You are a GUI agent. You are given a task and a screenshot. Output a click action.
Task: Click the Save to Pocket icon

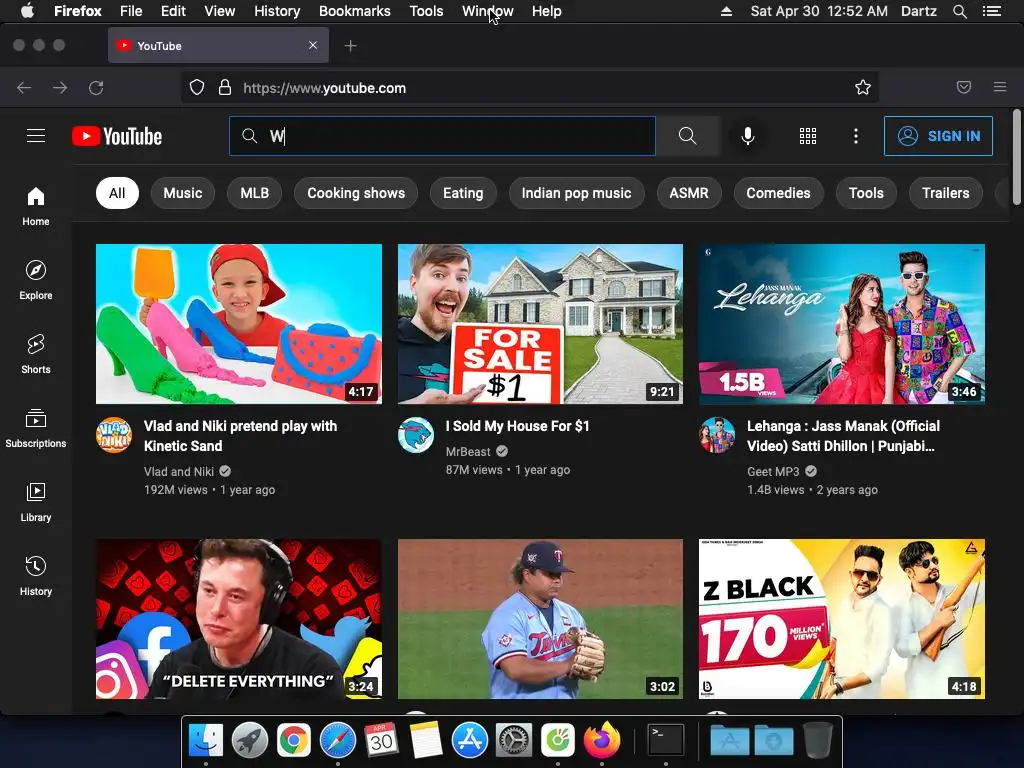pyautogui.click(x=964, y=88)
